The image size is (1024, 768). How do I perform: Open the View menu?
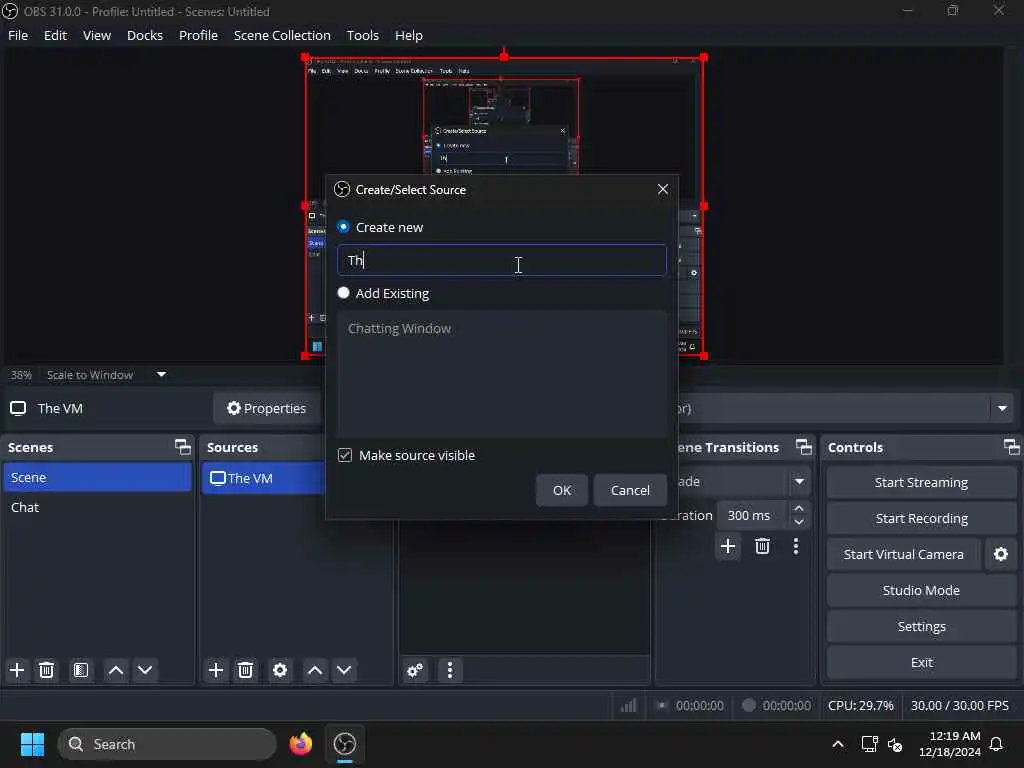pyautogui.click(x=97, y=35)
